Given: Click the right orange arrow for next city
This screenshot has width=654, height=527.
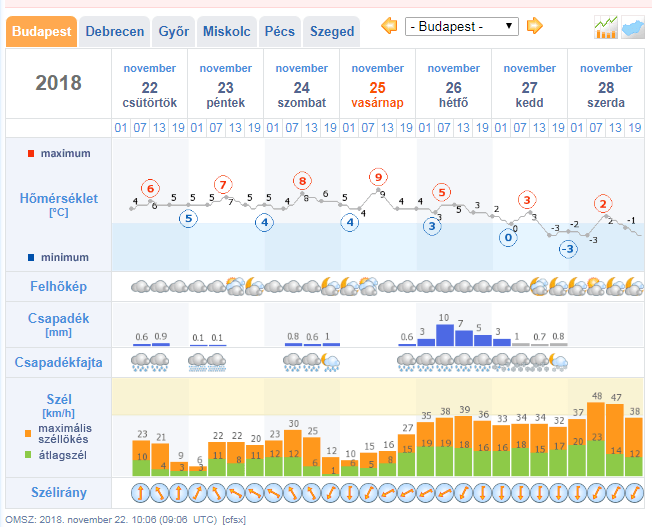Looking at the screenshot, I should (x=535, y=26).
